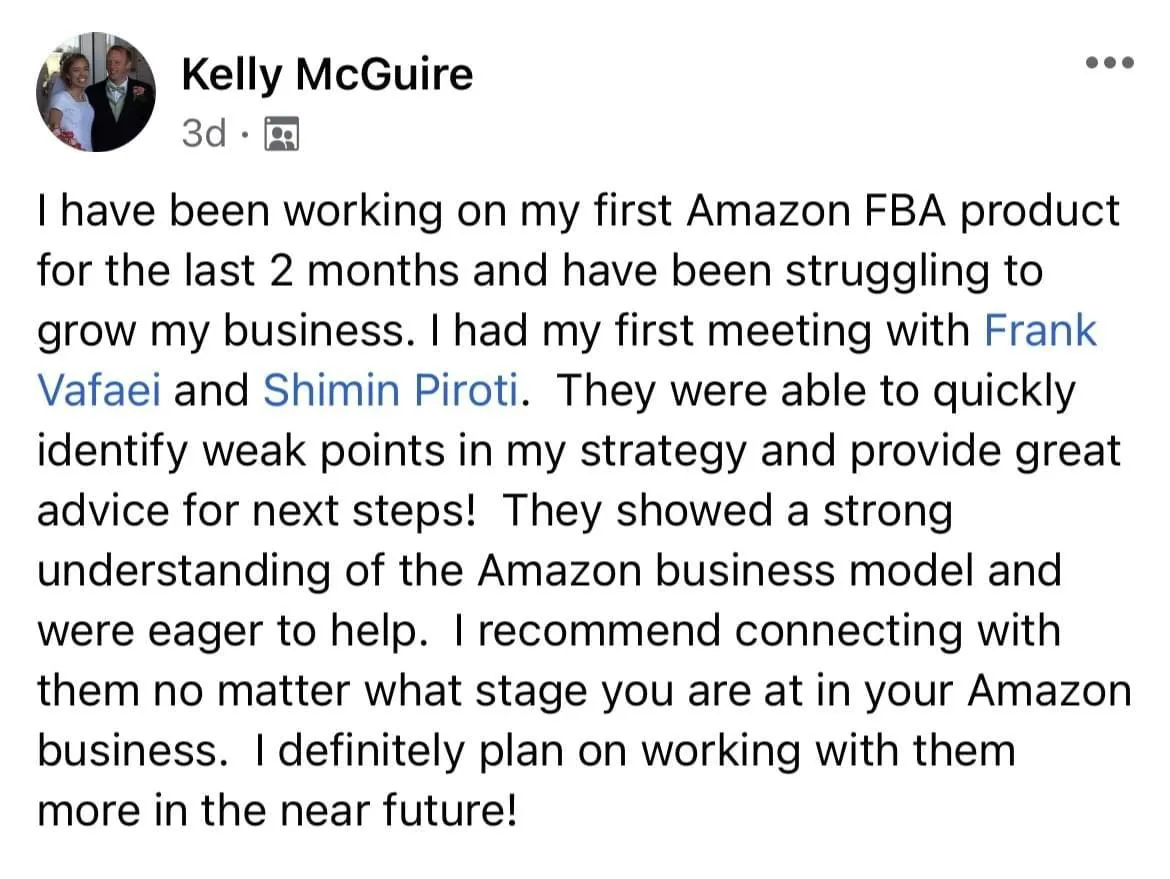Click the words Amazon FBA product
This screenshot has width=1170, height=879.
coord(903,210)
